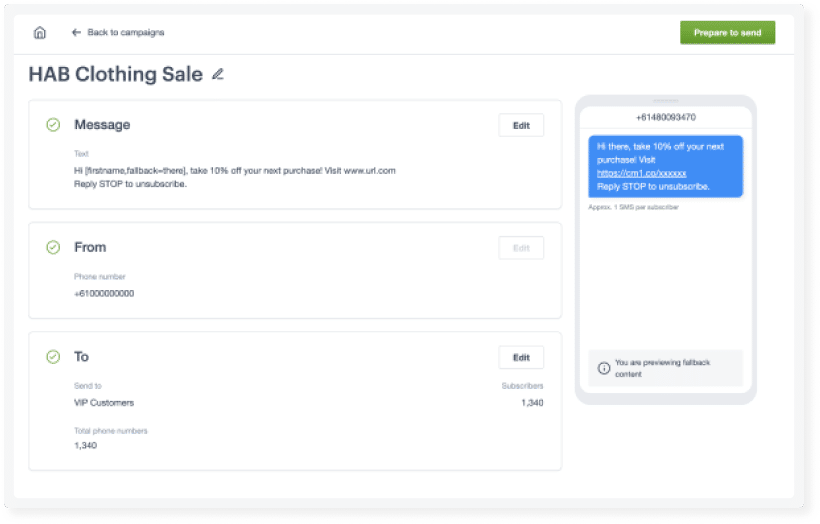The width and height of the screenshot is (820, 524).
Task: Click the home icon
Action: [x=40, y=32]
